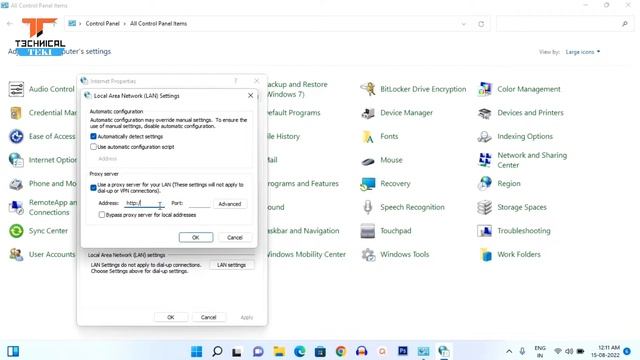The width and height of the screenshot is (640, 360).
Task: Open Windows Tools gear icon
Action: point(368,255)
